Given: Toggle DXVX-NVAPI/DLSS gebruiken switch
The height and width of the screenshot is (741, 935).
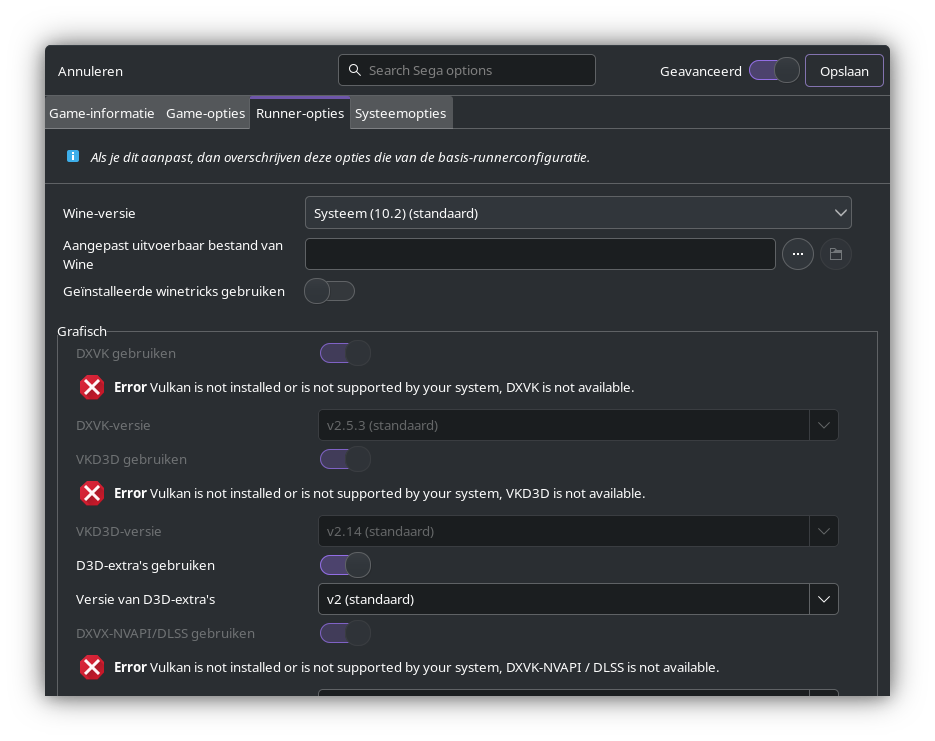Looking at the screenshot, I should [x=345, y=633].
